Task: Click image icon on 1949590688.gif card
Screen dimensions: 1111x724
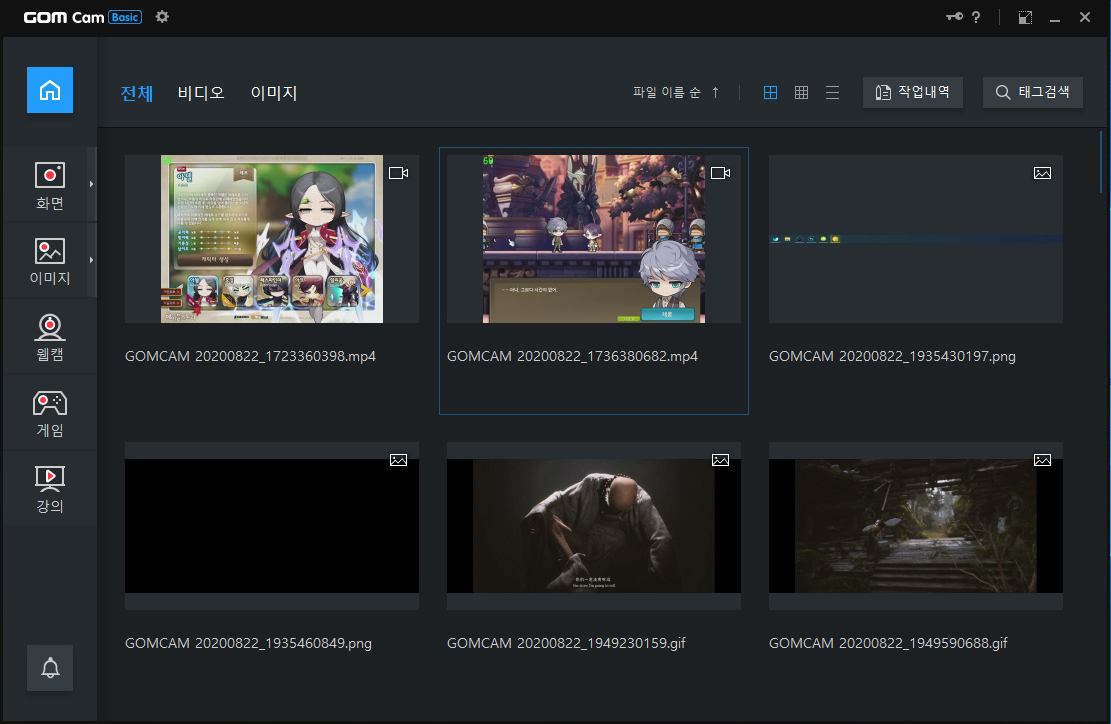Action: click(1042, 460)
